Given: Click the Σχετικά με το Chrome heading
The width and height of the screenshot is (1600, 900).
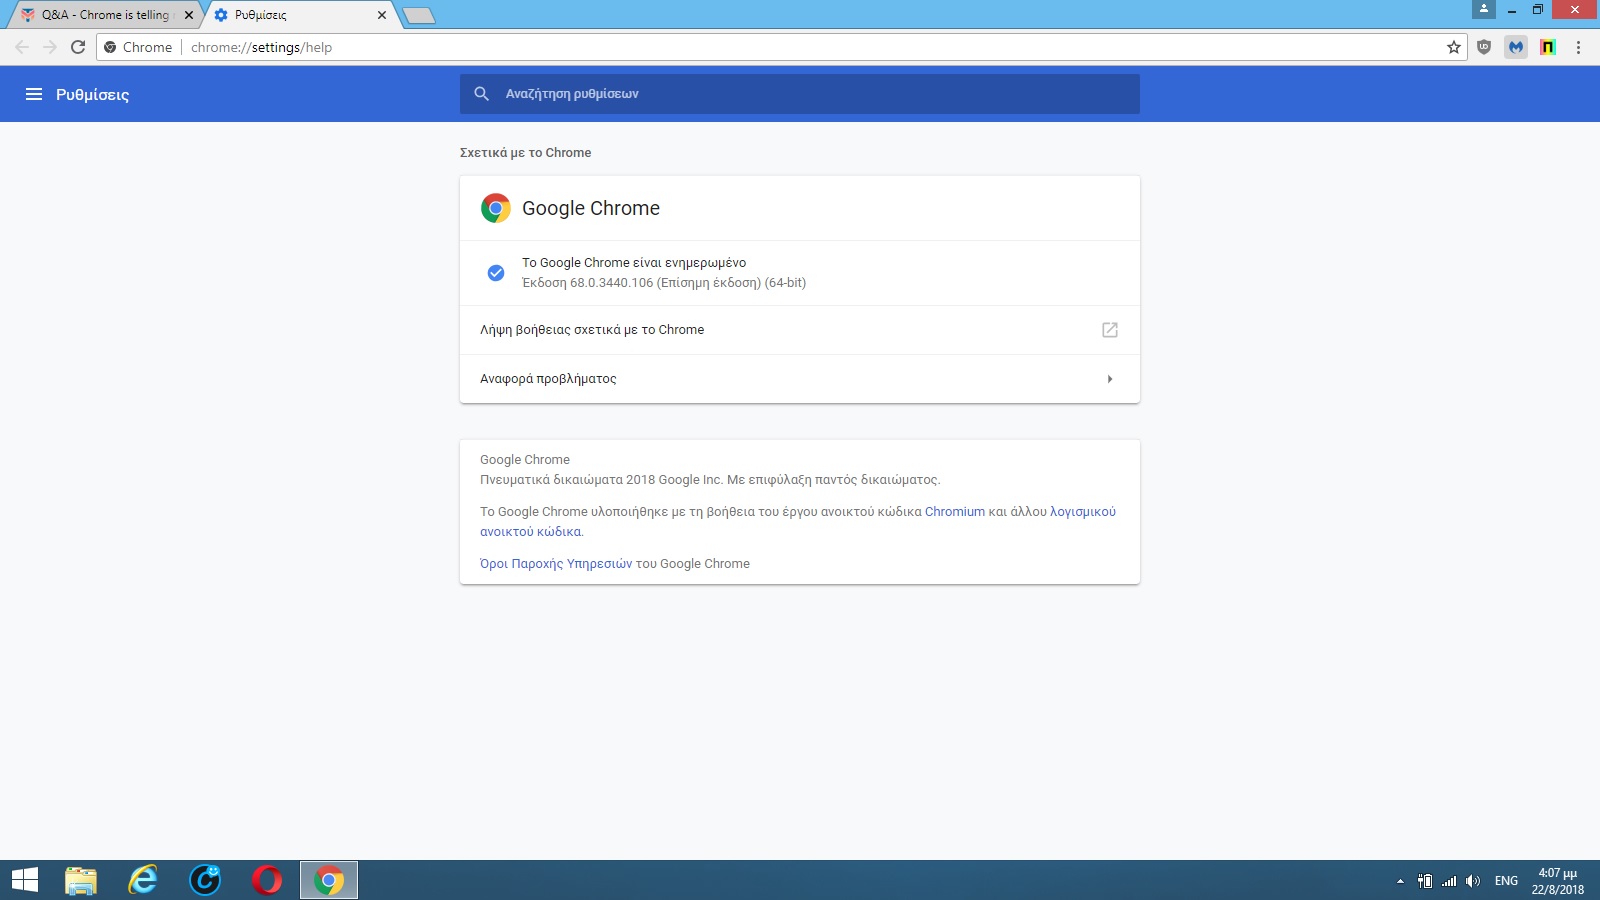Looking at the screenshot, I should click(x=525, y=153).
